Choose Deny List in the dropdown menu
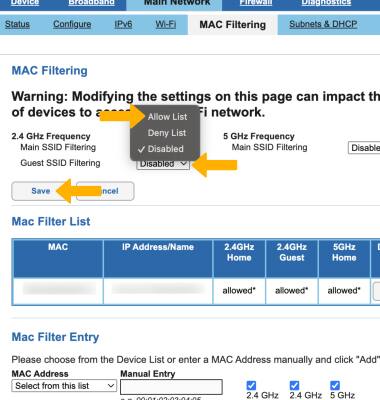380x400 pixels. pos(167,133)
